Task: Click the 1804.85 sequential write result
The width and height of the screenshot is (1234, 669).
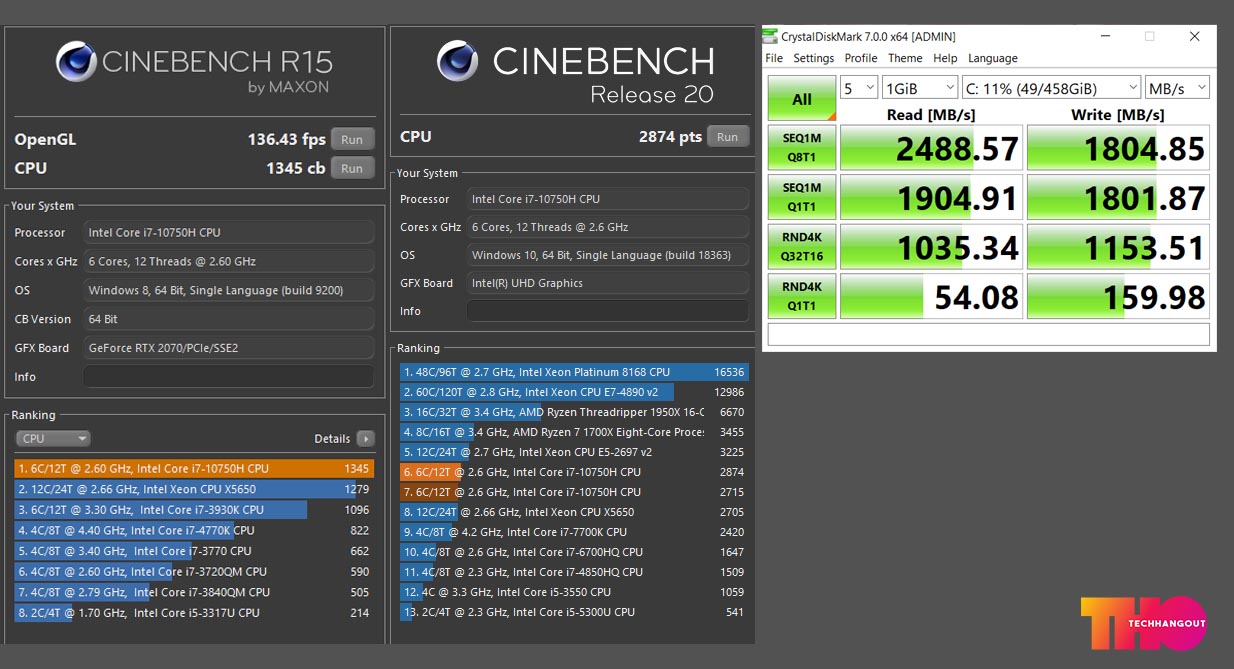Action: 1118,148
